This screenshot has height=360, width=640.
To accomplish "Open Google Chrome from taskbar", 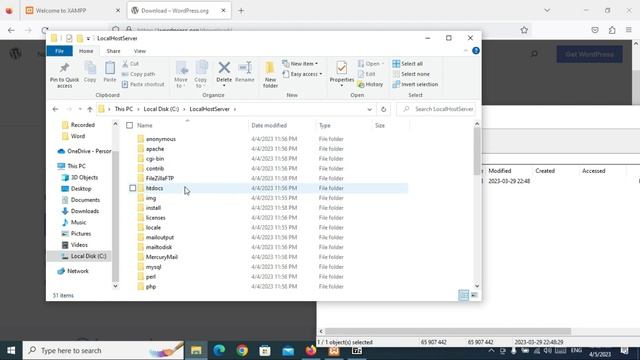I will (x=242, y=350).
